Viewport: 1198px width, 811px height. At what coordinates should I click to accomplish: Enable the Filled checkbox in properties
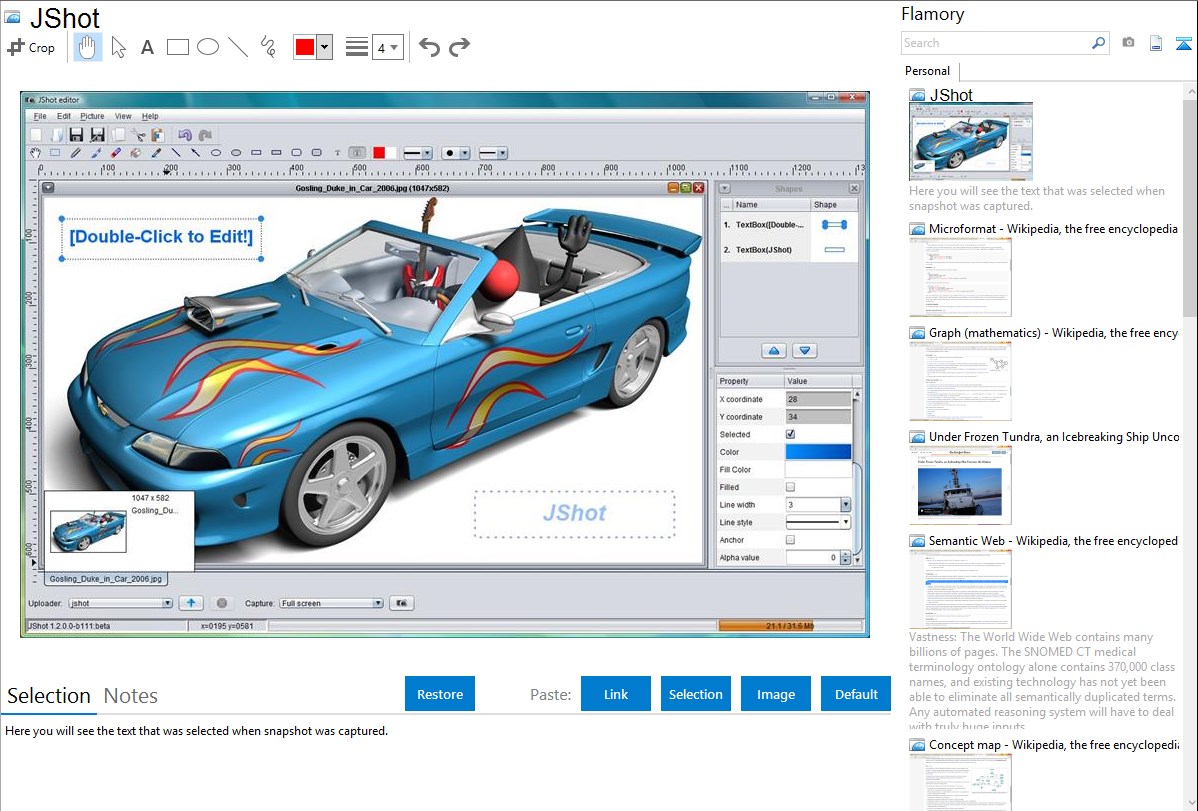click(791, 487)
